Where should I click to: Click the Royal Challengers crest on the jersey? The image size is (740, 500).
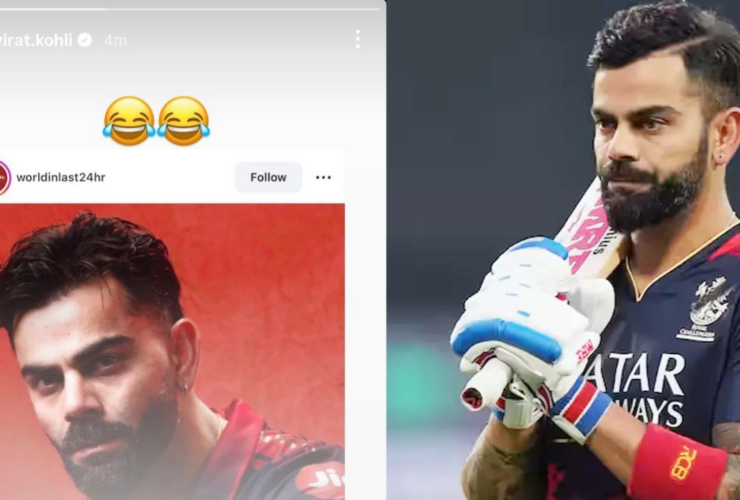pyautogui.click(x=705, y=308)
